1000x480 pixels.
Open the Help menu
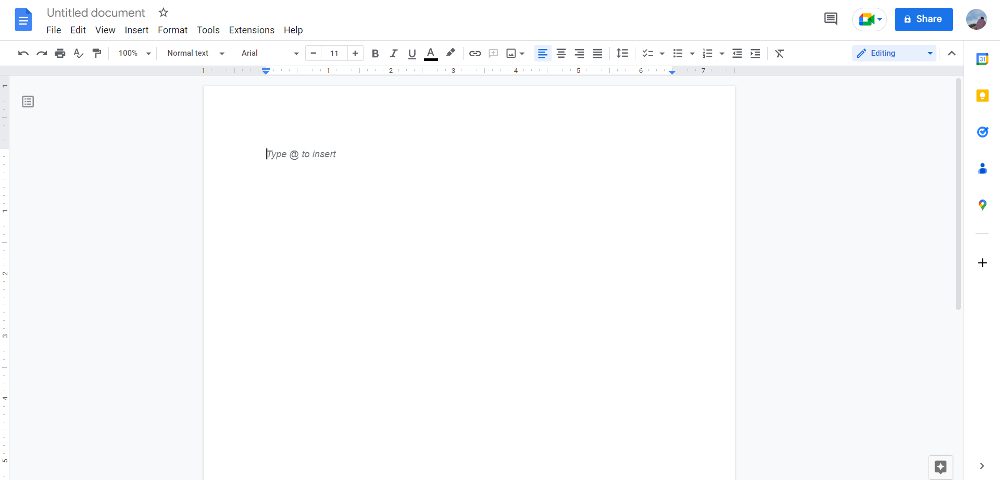293,30
